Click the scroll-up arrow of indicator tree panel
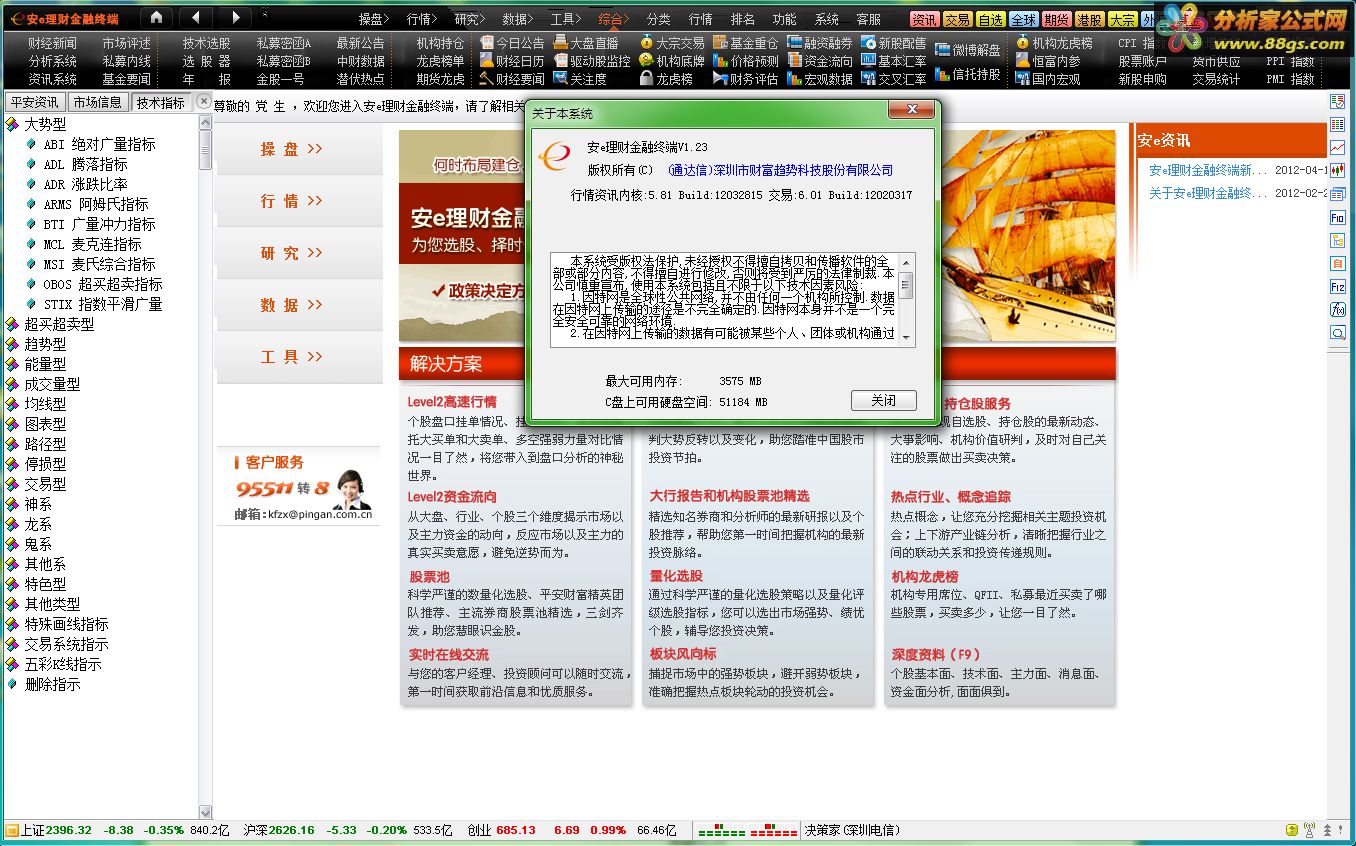1356x846 pixels. coord(206,123)
